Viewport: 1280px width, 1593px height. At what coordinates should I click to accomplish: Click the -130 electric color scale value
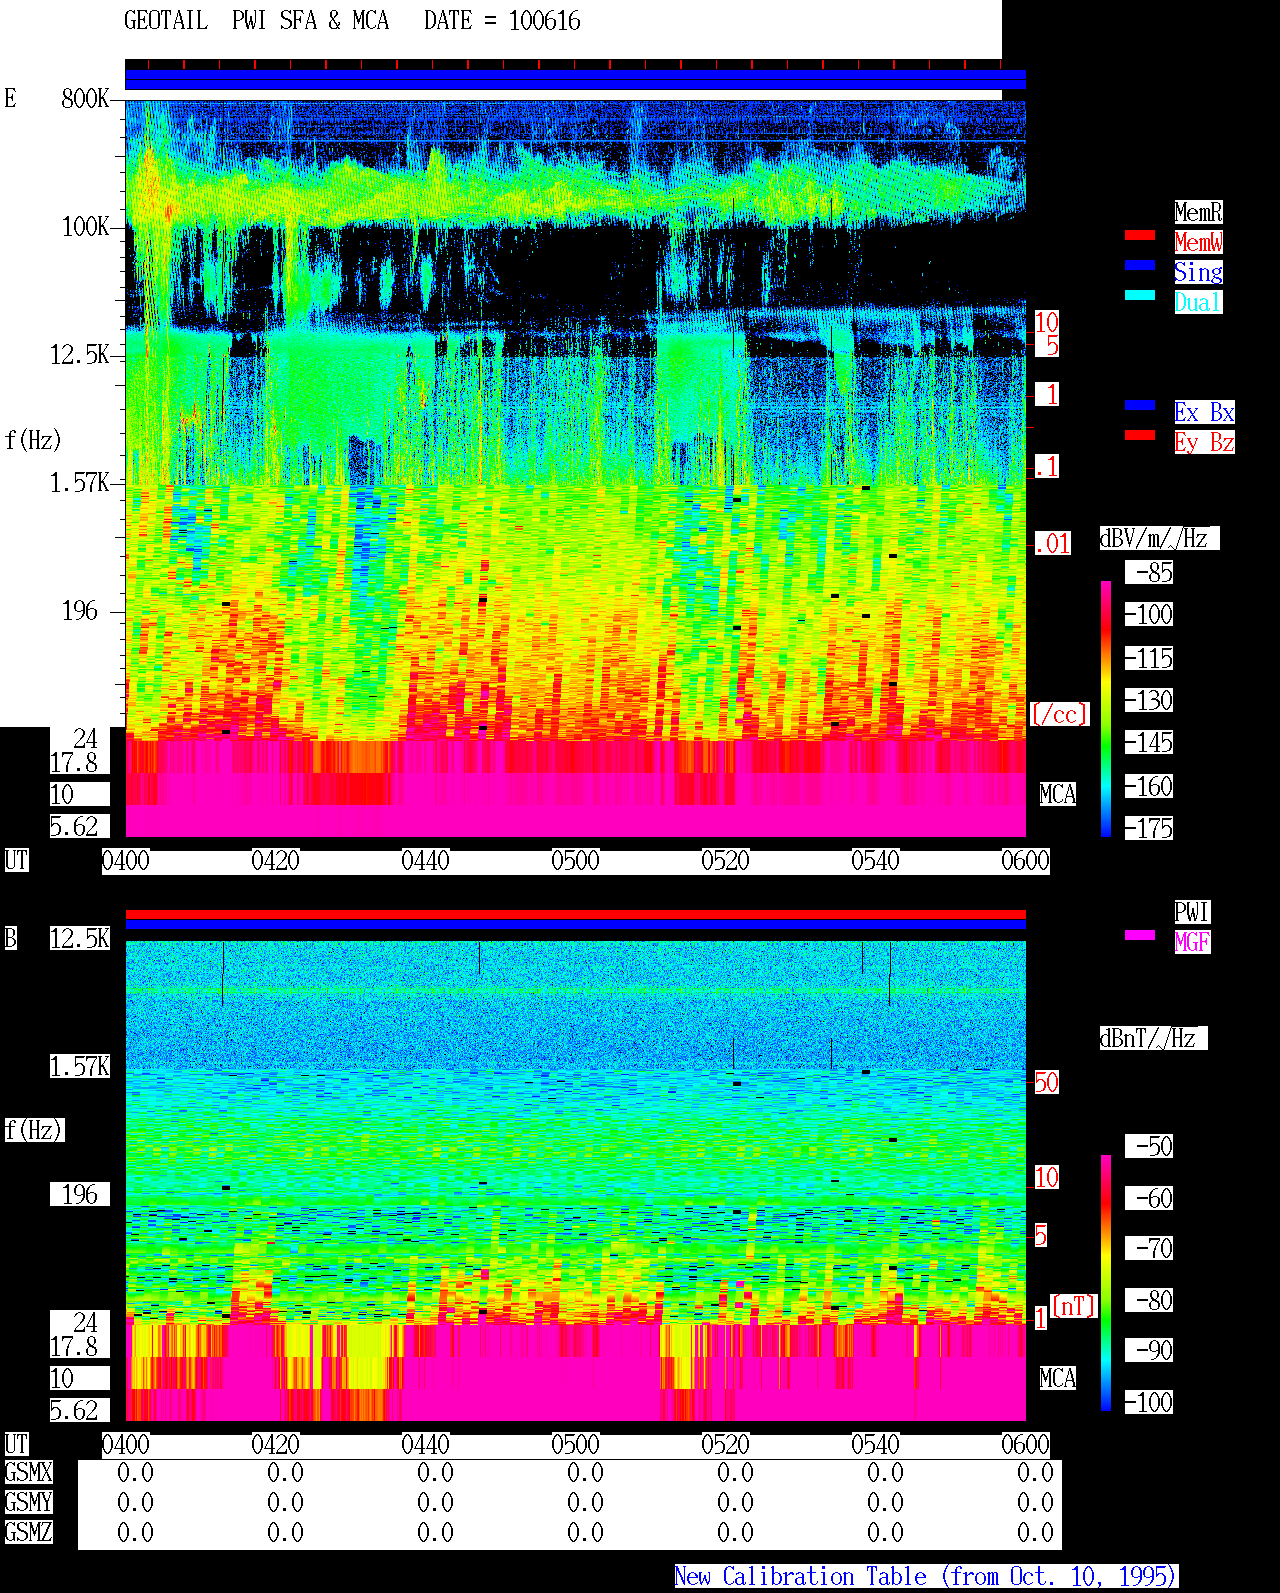1149,700
